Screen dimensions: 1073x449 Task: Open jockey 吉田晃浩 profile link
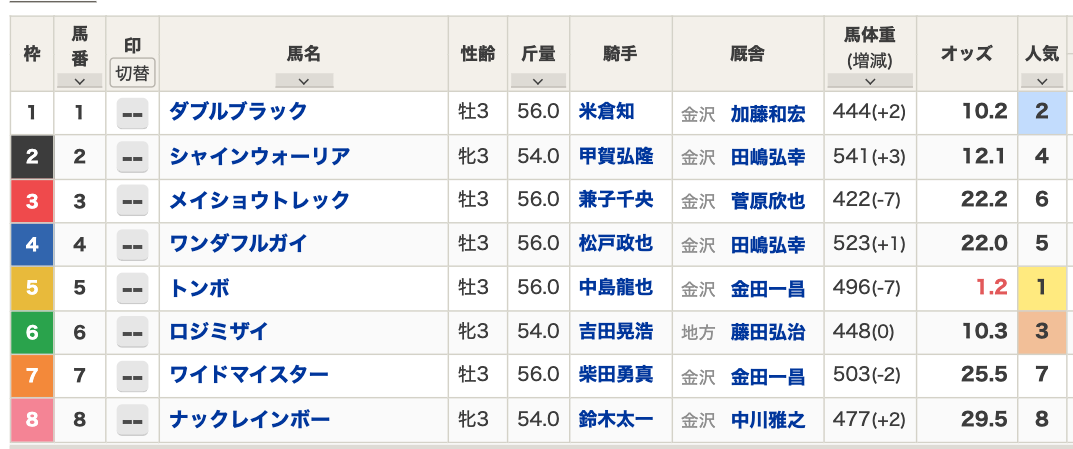pyautogui.click(x=616, y=332)
